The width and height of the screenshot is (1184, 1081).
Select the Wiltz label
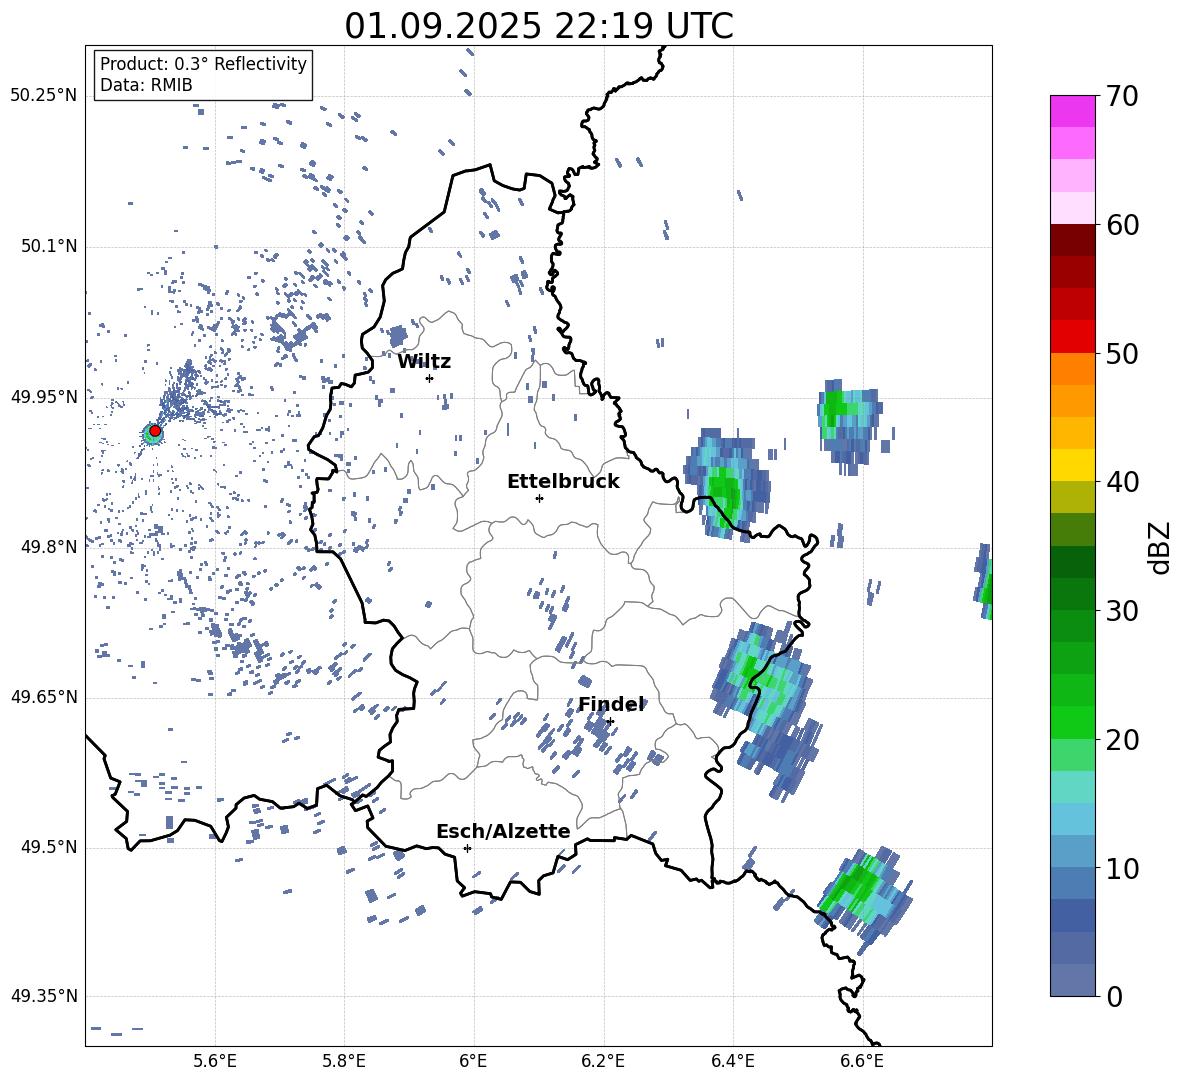click(x=424, y=362)
